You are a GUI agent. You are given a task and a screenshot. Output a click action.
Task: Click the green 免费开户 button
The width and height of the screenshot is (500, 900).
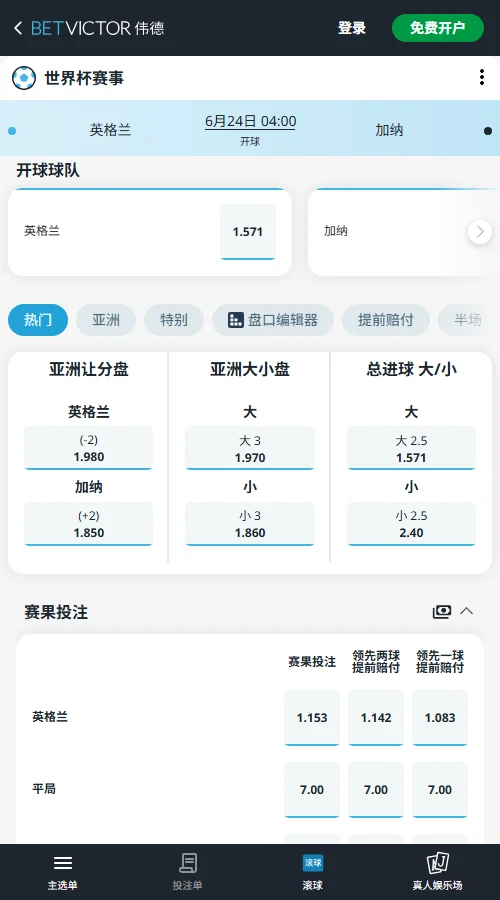click(437, 28)
